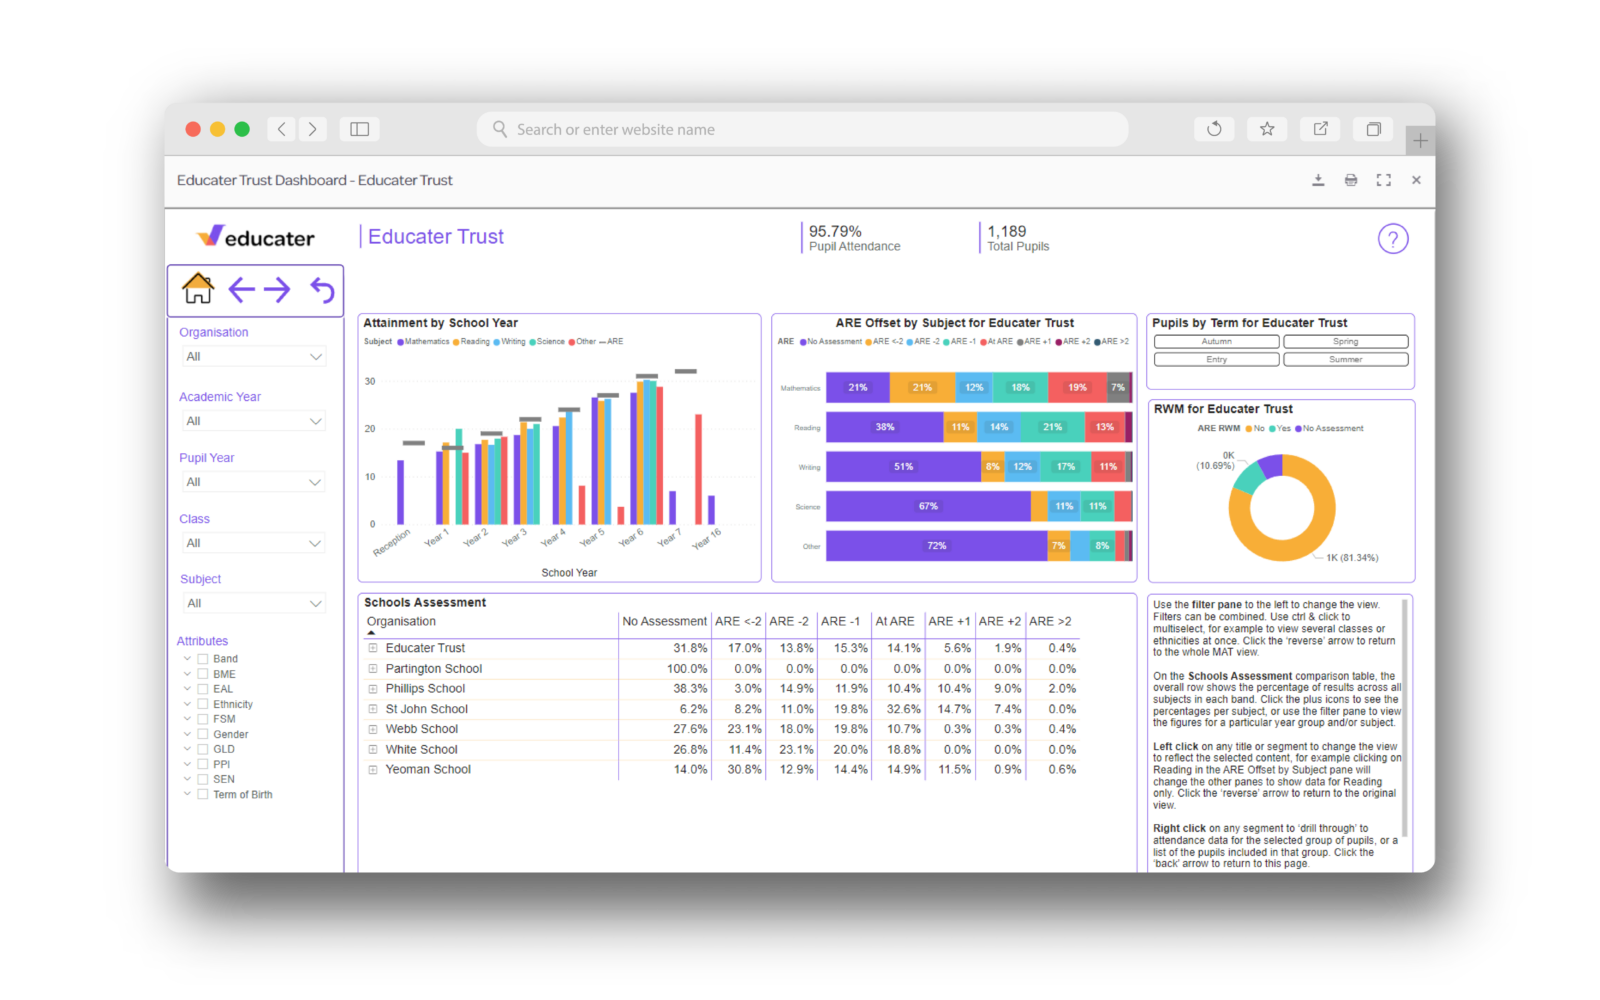Screen dimensions: 1600x1000
Task: Click browser back button
Action: pos(282,129)
